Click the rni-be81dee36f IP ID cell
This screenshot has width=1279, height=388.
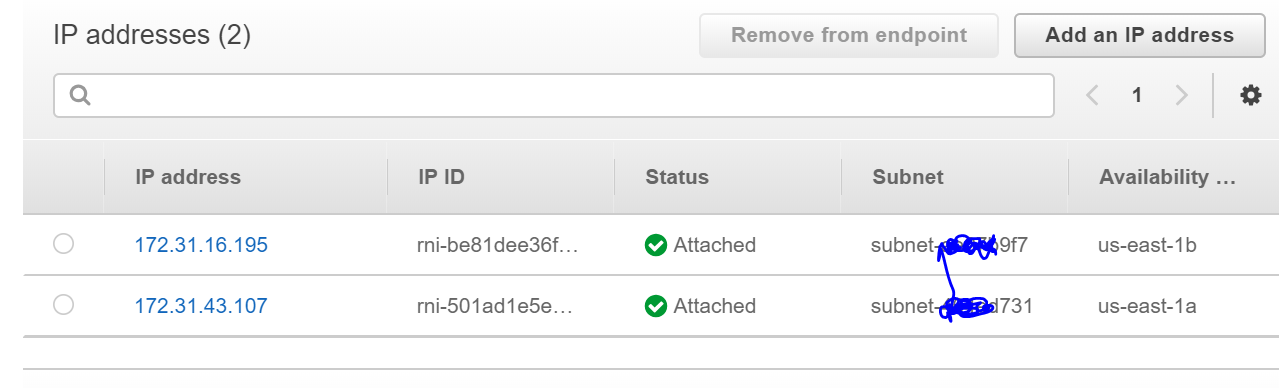coord(495,245)
